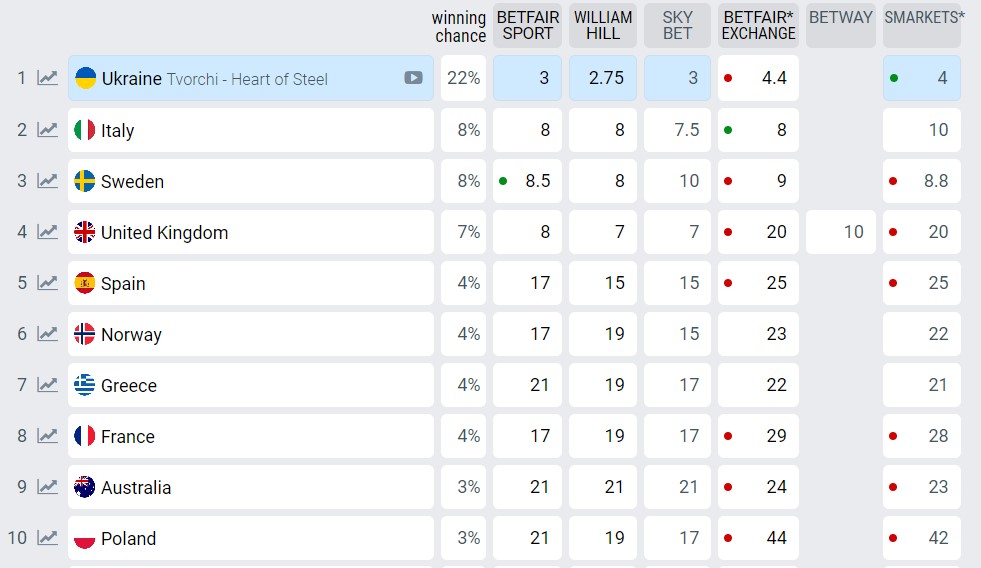Select the William Hill column header
Viewport: 981px width, 568px height.
click(x=603, y=26)
